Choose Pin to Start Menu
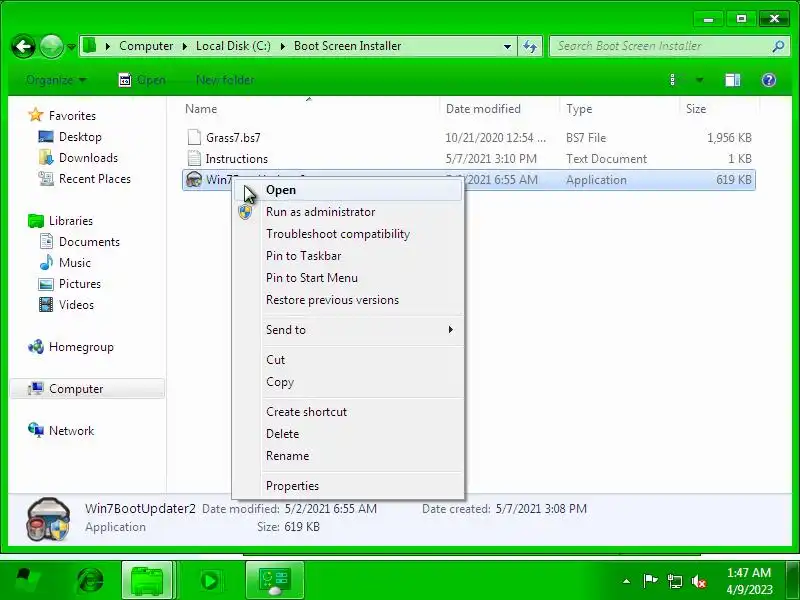 348,278
